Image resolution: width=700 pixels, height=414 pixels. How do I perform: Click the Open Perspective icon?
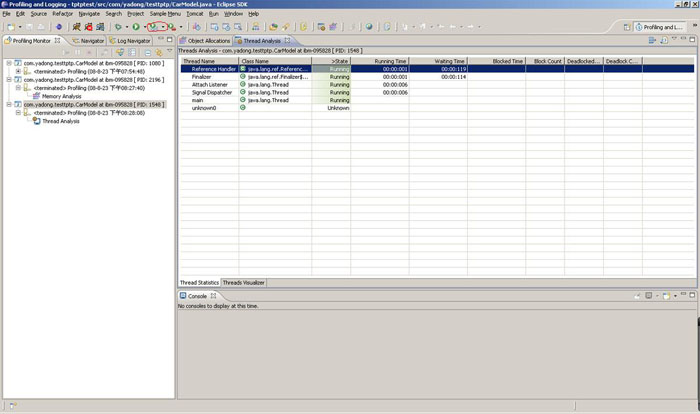[x=627, y=27]
